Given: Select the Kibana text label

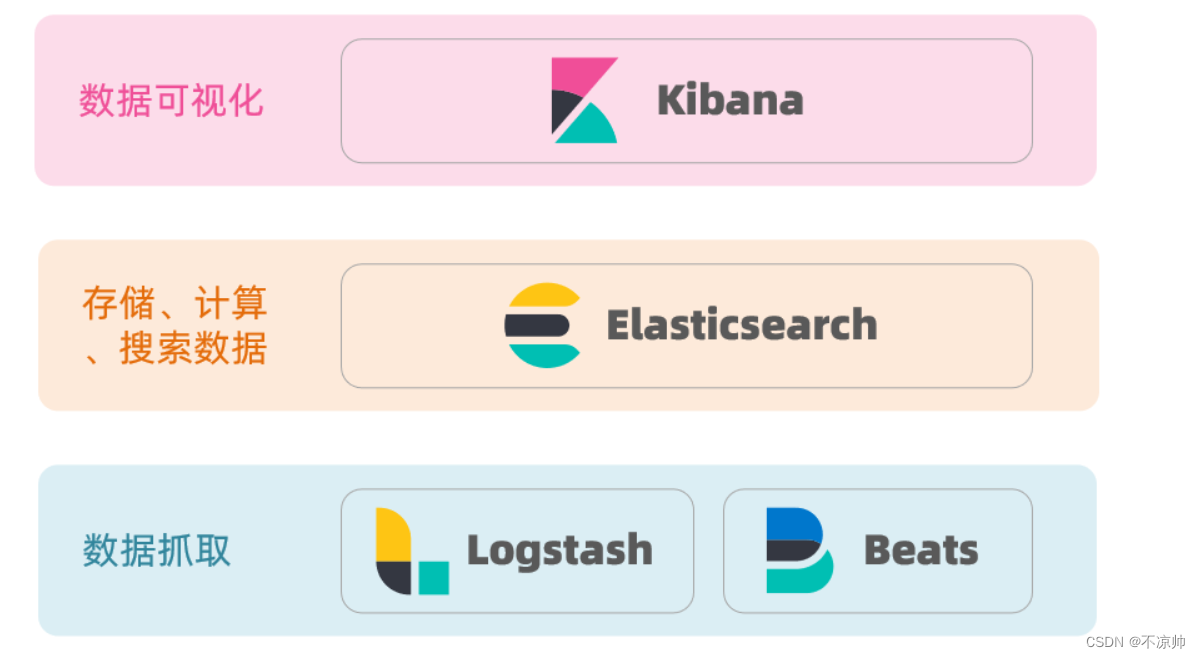Looking at the screenshot, I should pos(730,101).
